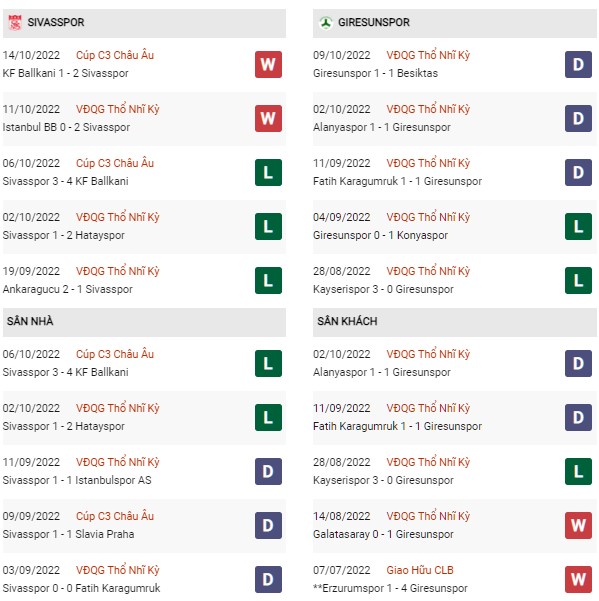Select the SÂN NHÀ section header
This screenshot has height=601, width=599.
pos(144,322)
